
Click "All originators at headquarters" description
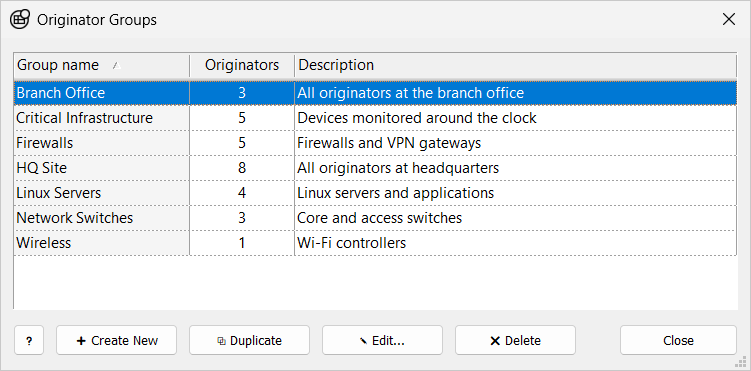coord(398,168)
